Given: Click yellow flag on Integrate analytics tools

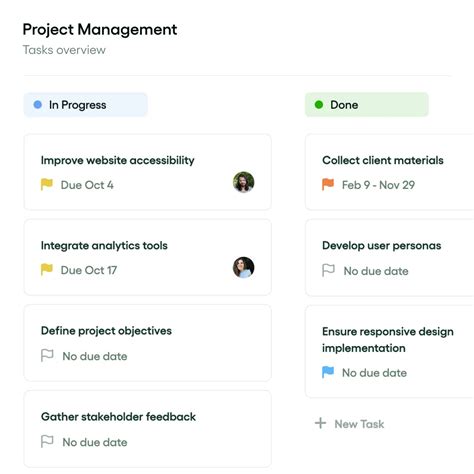Looking at the screenshot, I should click(47, 269).
